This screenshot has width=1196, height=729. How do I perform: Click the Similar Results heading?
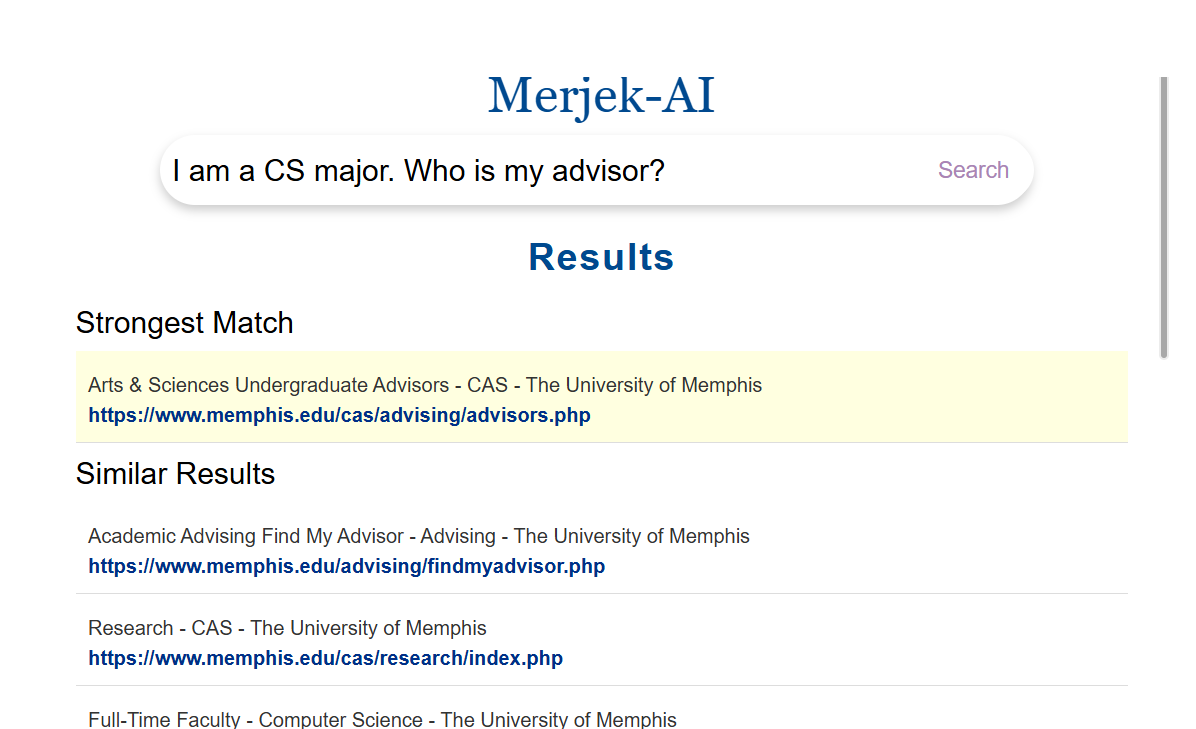click(x=176, y=474)
